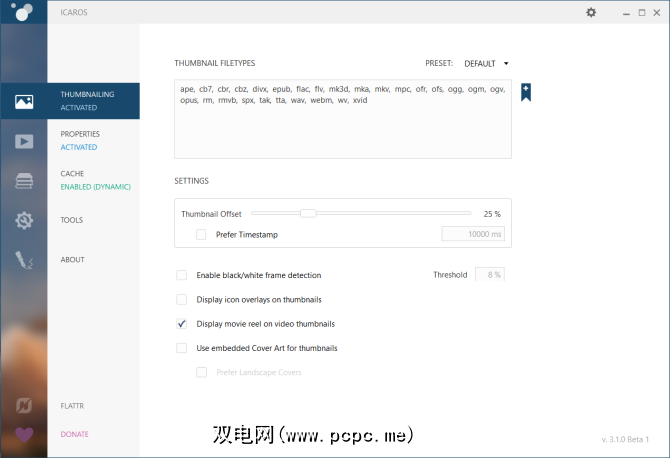Select the About pen icon in sidebar
670x458 pixels.
[24, 260]
